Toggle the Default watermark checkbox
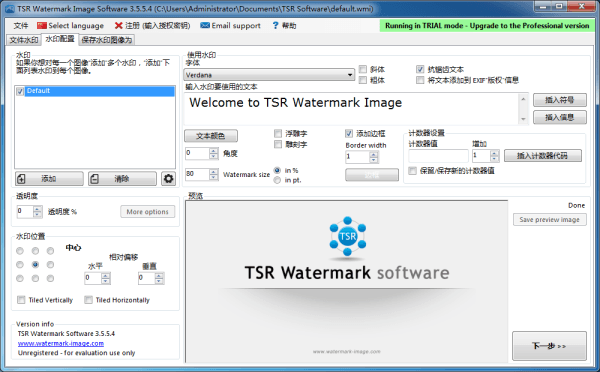Screen dimensions: 600x372 pyautogui.click(x=20, y=91)
